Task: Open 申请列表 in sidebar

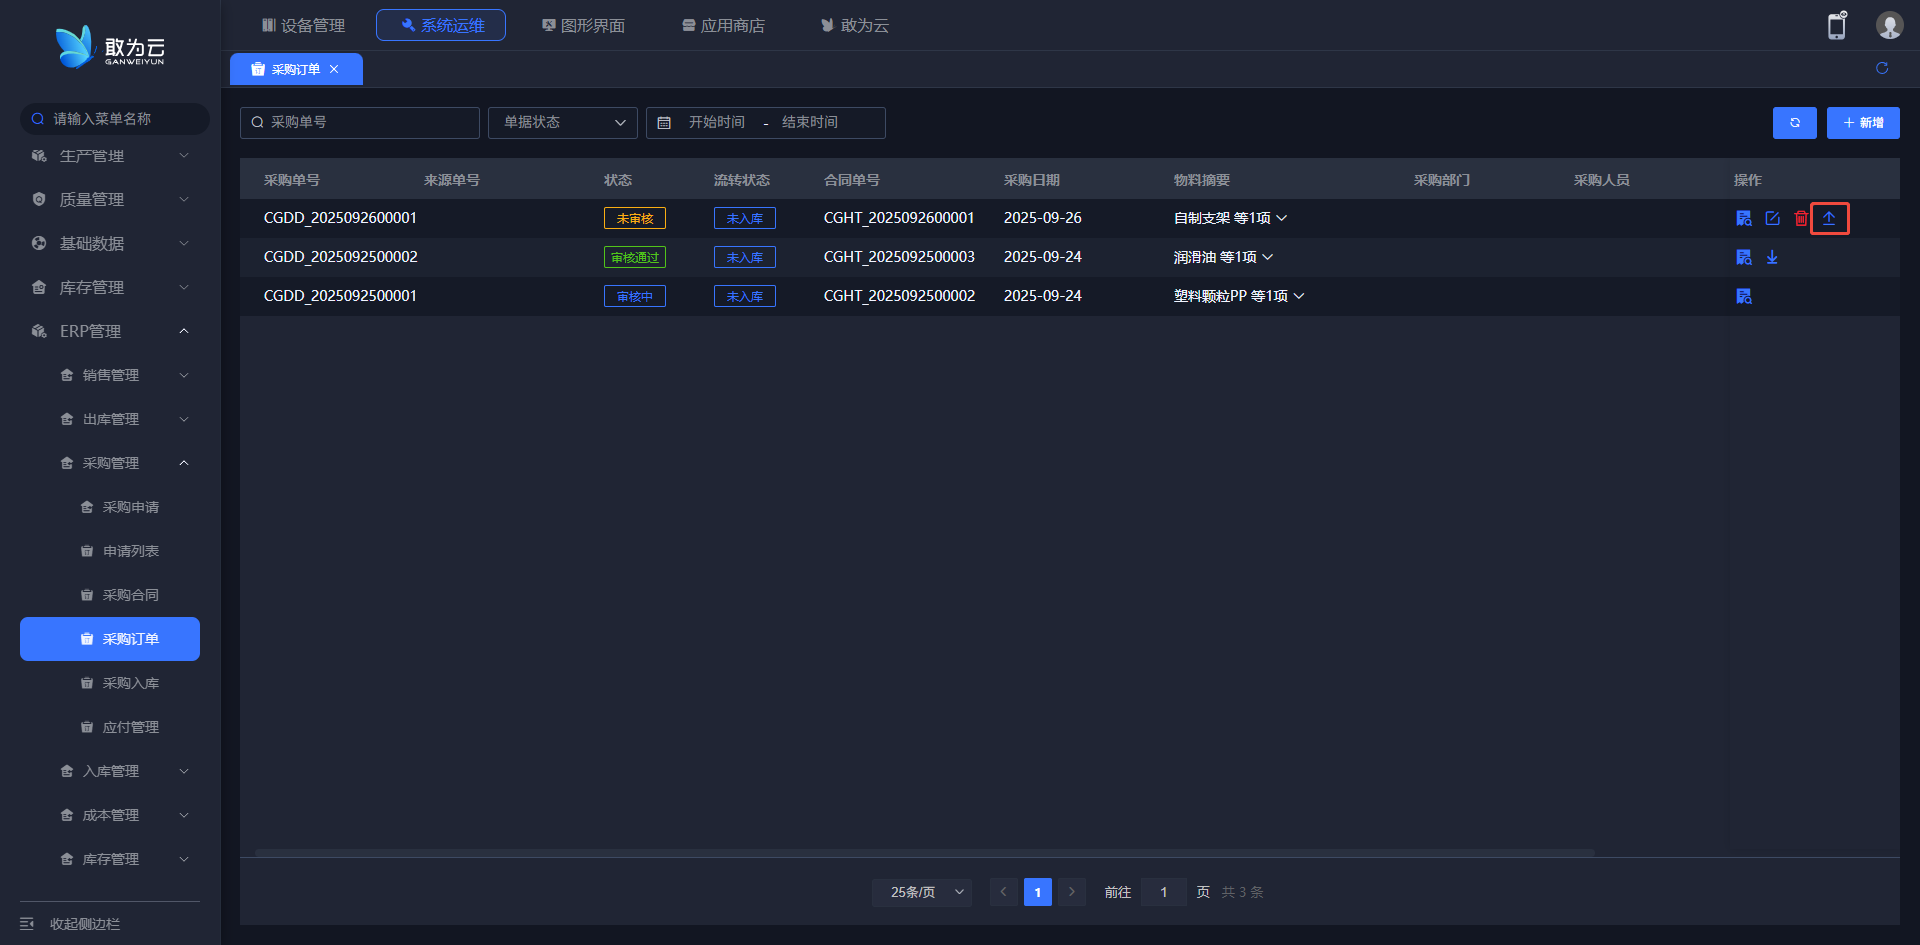Action: pyautogui.click(x=110, y=552)
